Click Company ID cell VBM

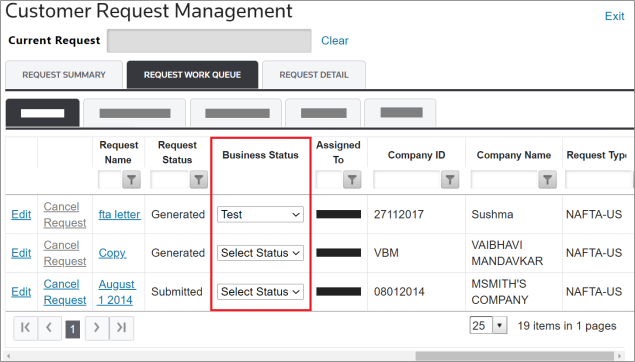[x=386, y=253]
